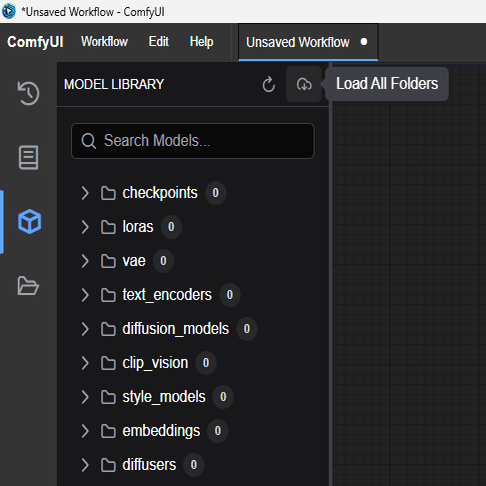Select the diffusers tree label
The height and width of the screenshot is (486, 486).
[x=149, y=465]
